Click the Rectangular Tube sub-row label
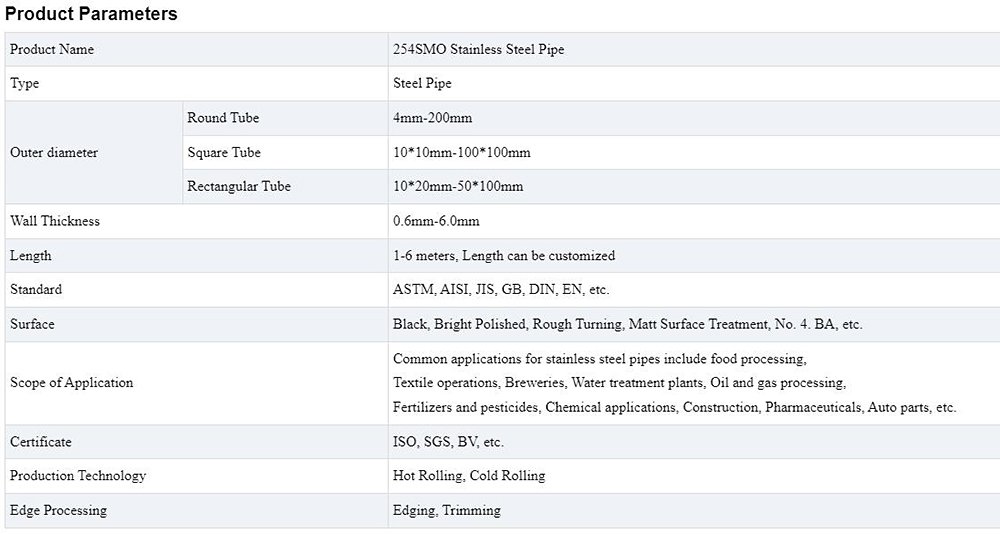Viewport: 1000px width, 534px height. point(239,187)
